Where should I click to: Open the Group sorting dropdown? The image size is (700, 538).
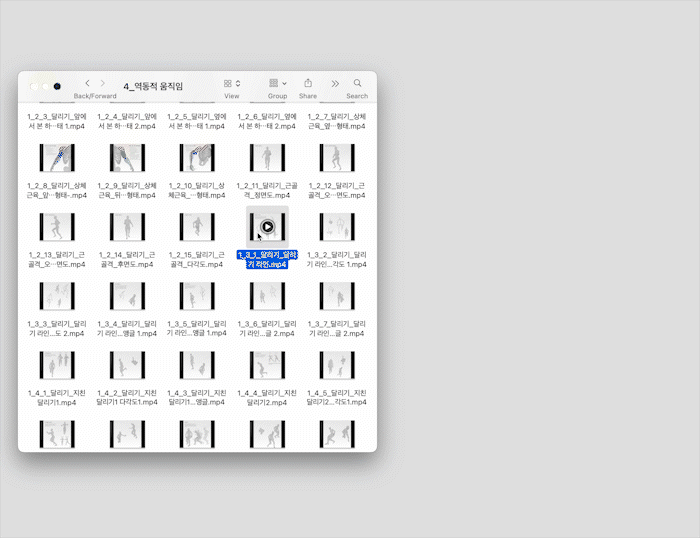[277, 83]
